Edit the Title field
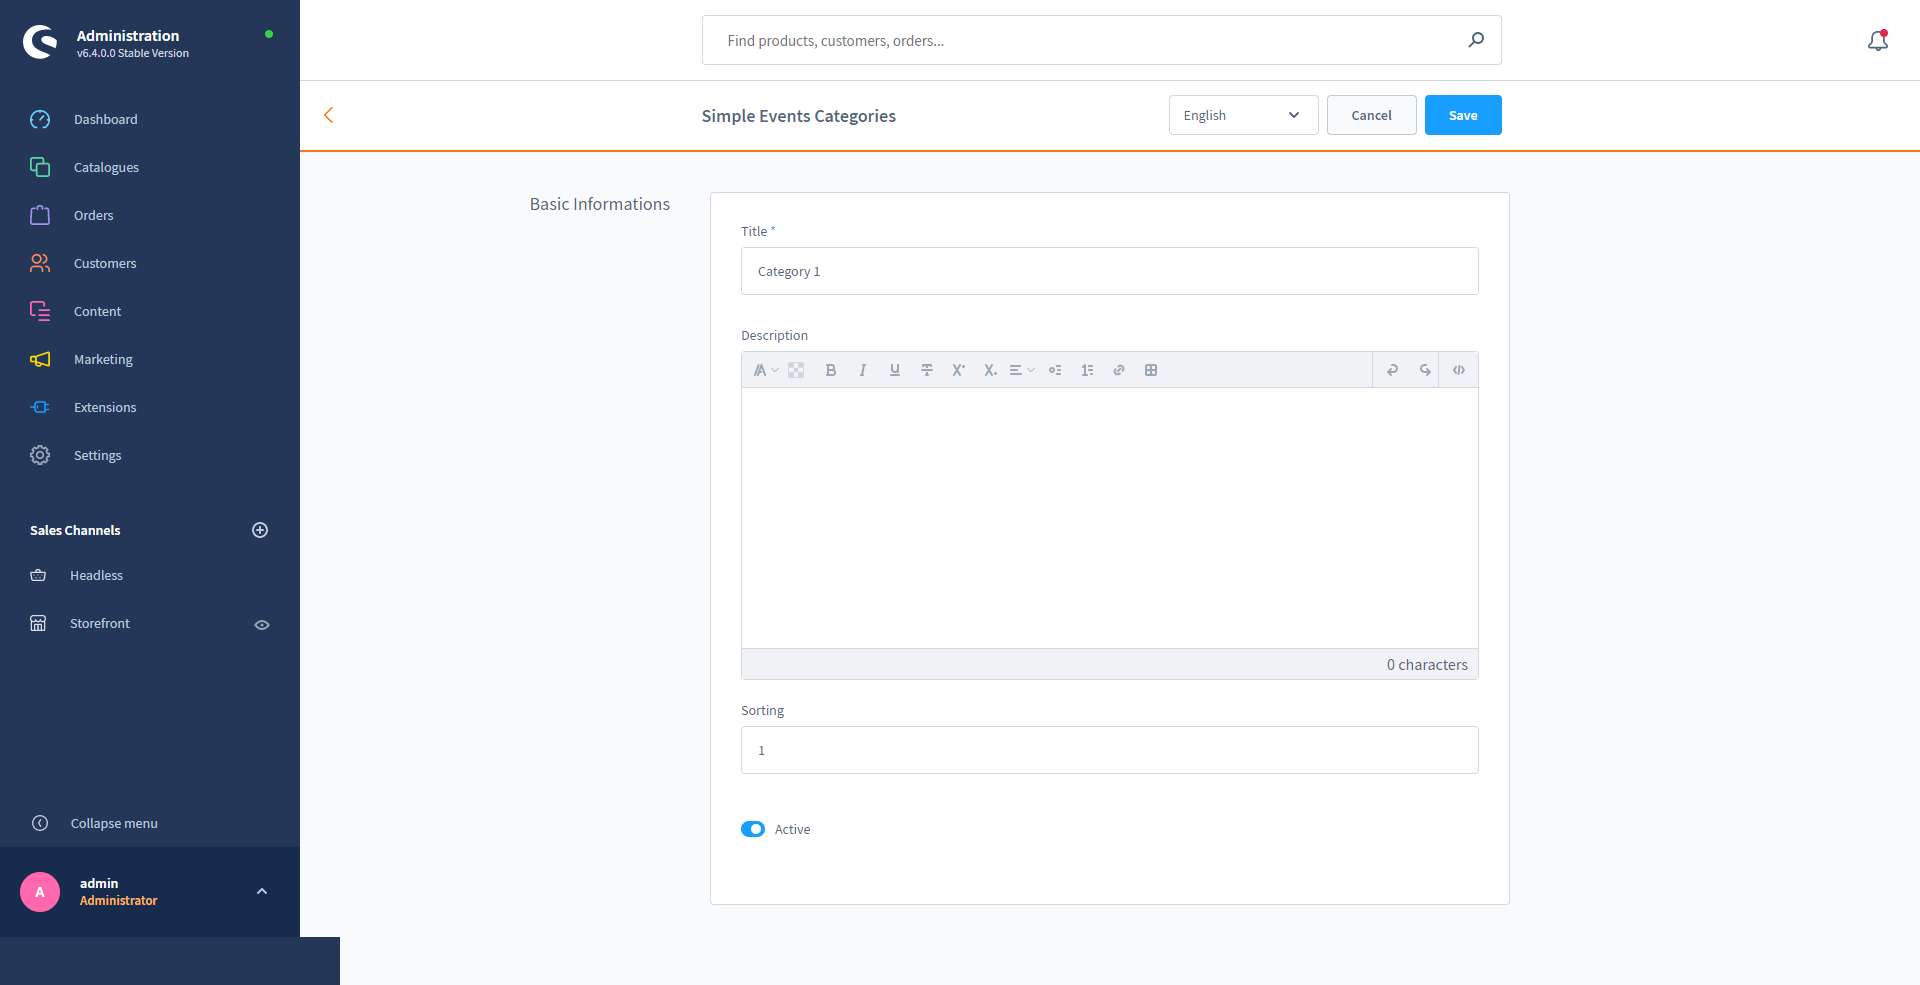The image size is (1920, 985). [1109, 271]
